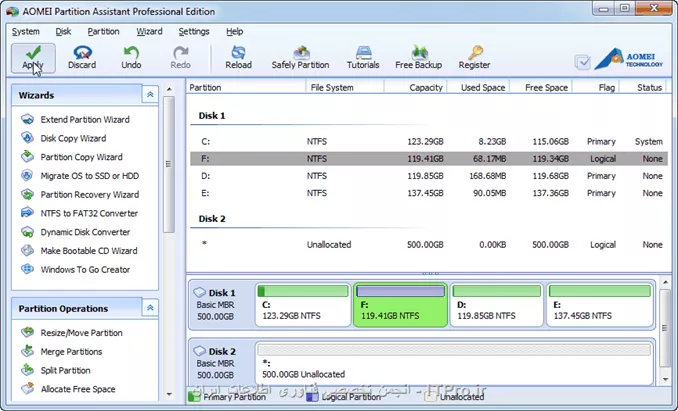This screenshot has height=411, width=678.
Task: Open Safely Partition from the toolbar
Action: tap(300, 58)
